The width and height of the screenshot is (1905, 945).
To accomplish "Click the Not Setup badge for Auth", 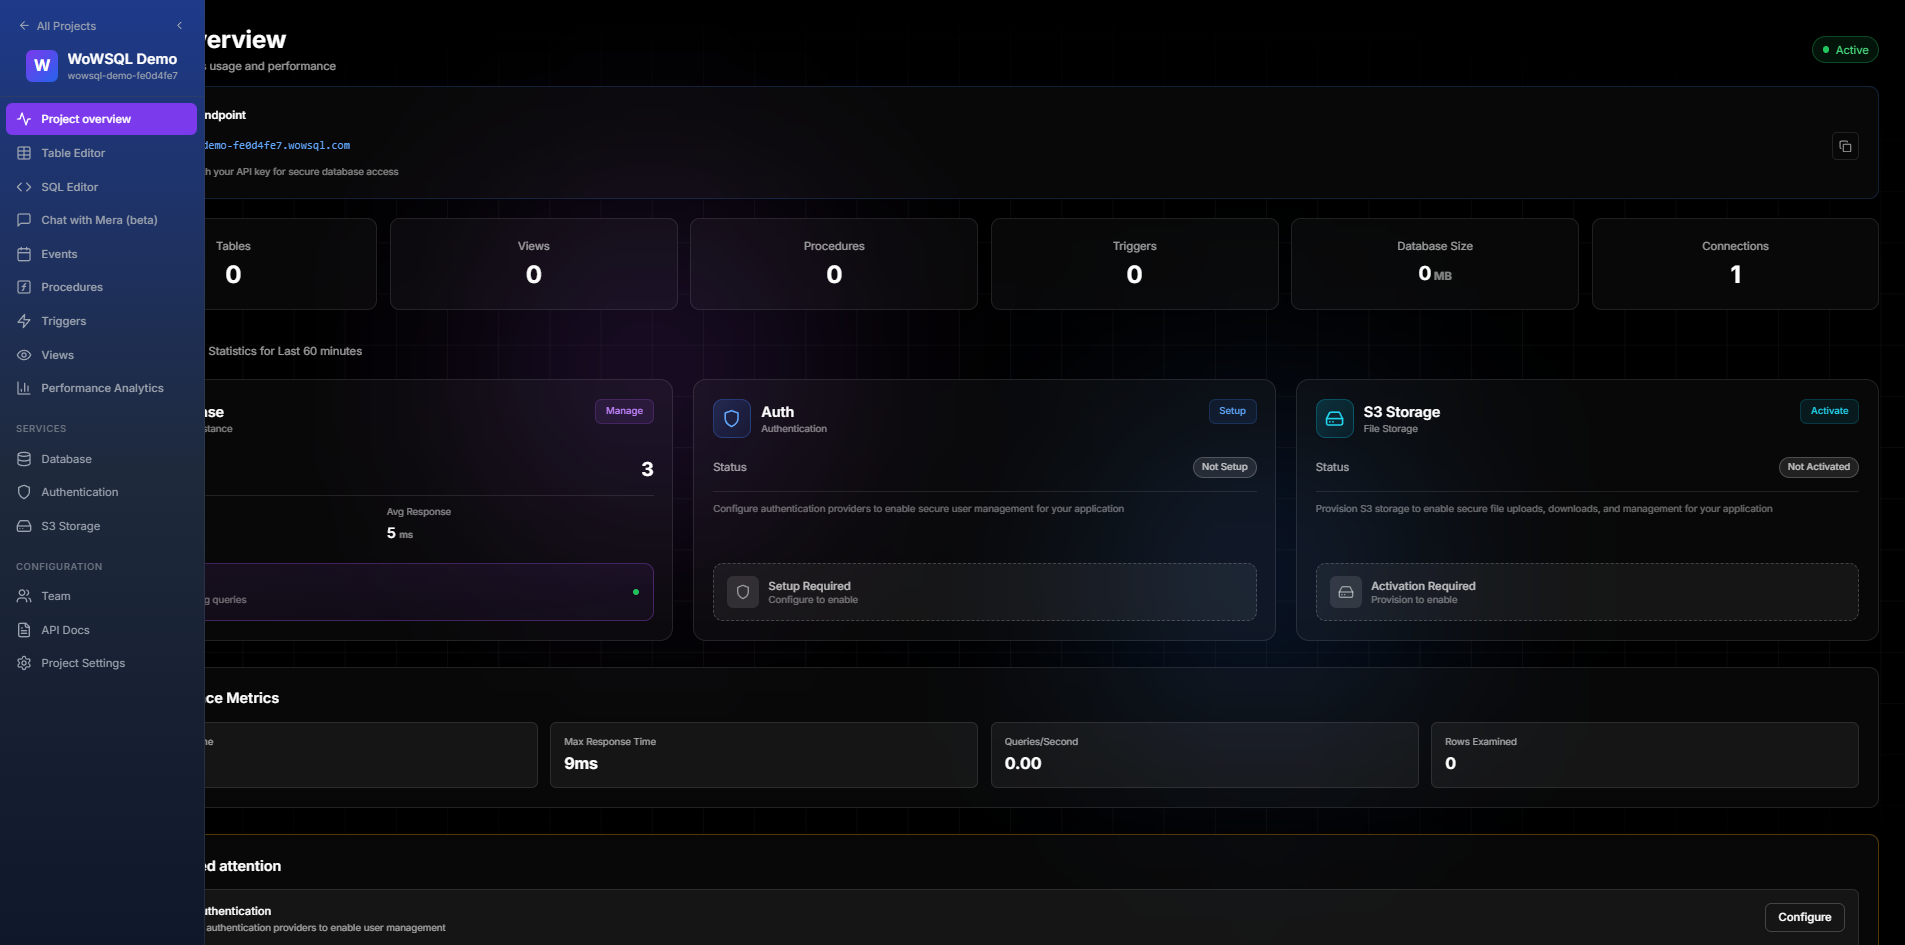I will (x=1224, y=467).
